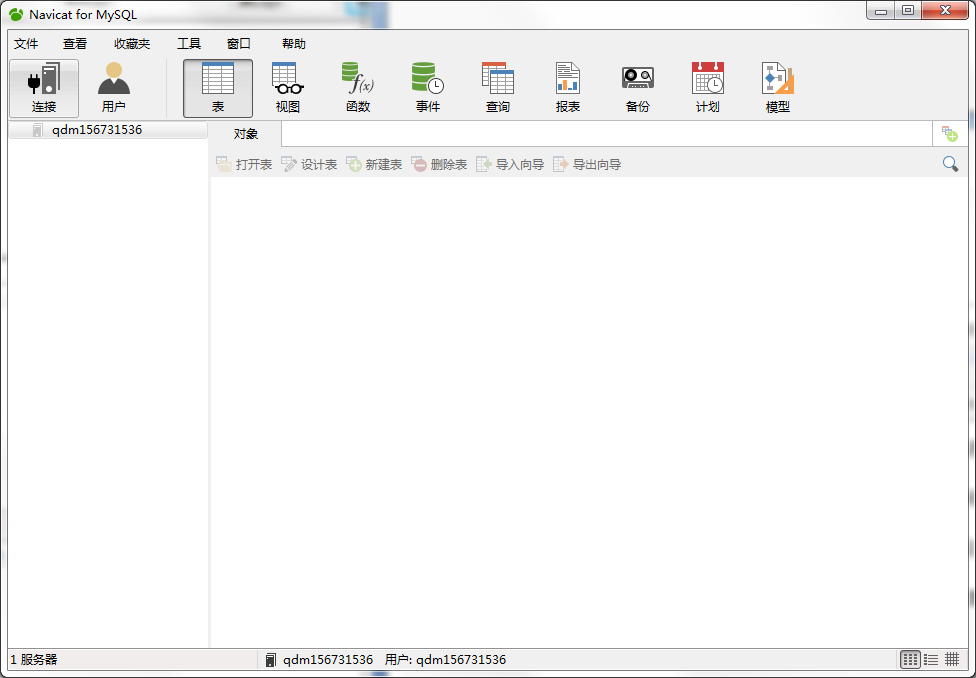This screenshot has width=976, height=678.
Task: Switch to list view in the status bar
Action: point(931,659)
